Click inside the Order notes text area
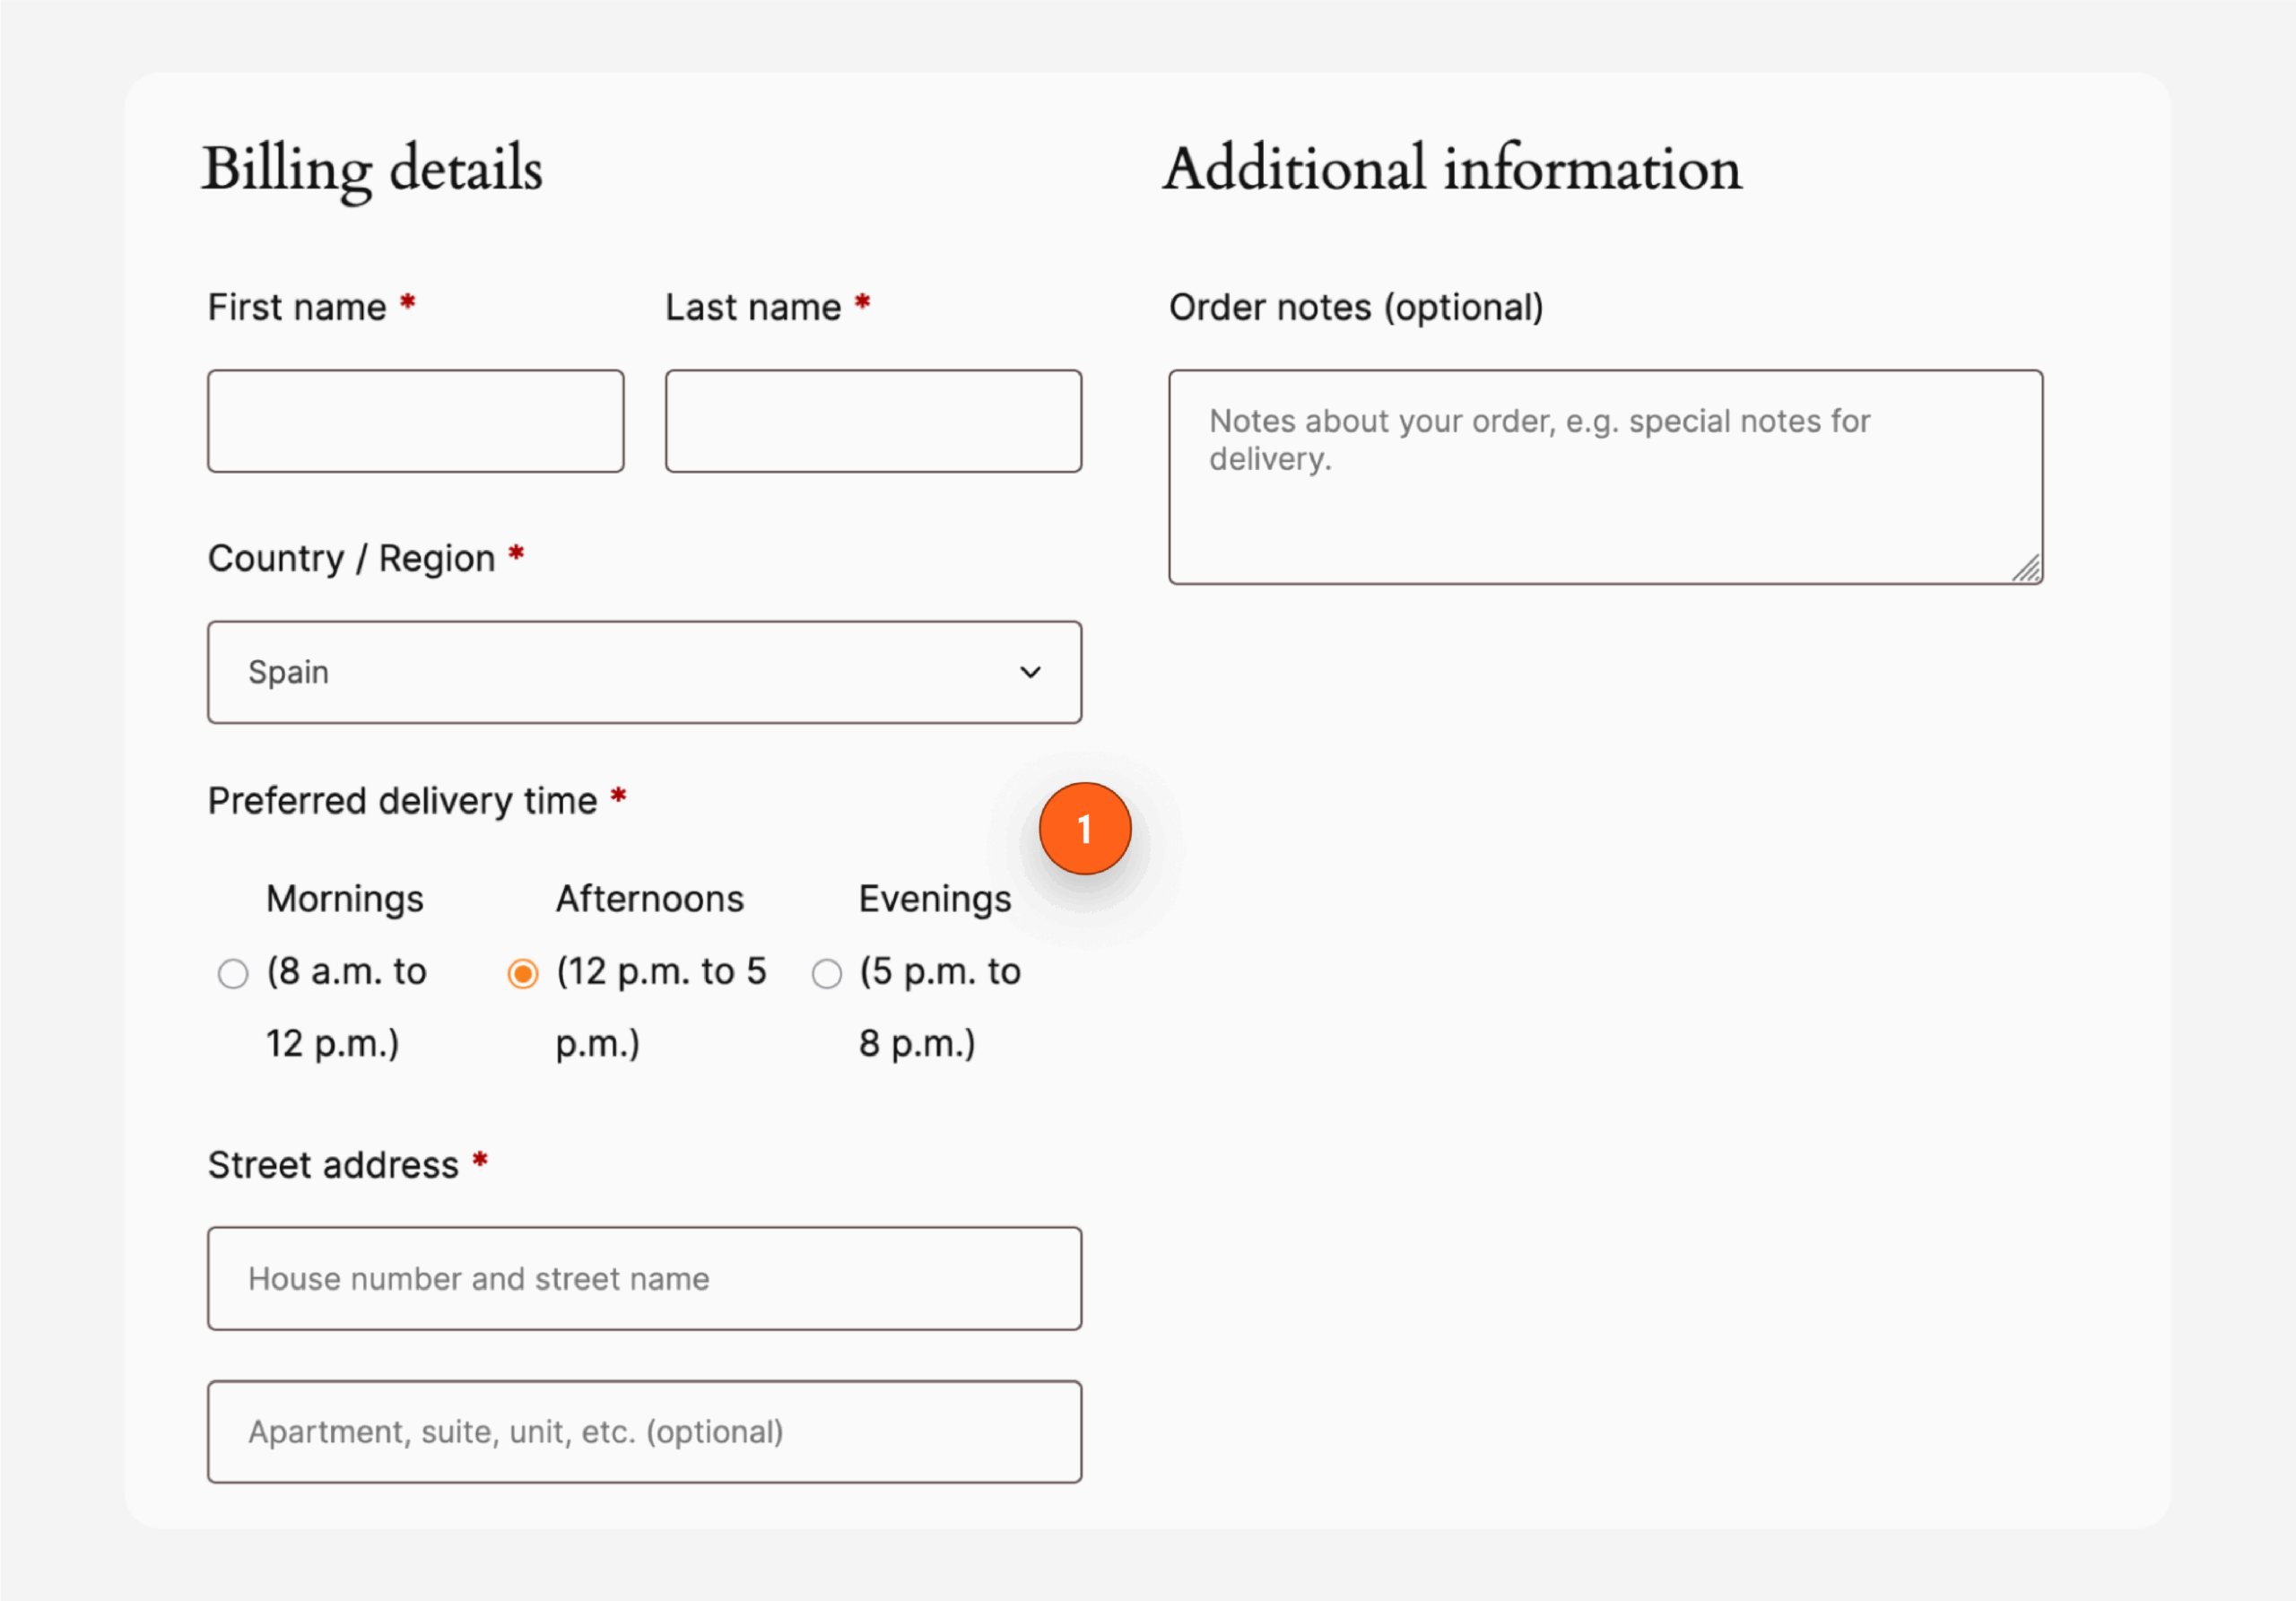The height and width of the screenshot is (1601, 2296). [1604, 475]
